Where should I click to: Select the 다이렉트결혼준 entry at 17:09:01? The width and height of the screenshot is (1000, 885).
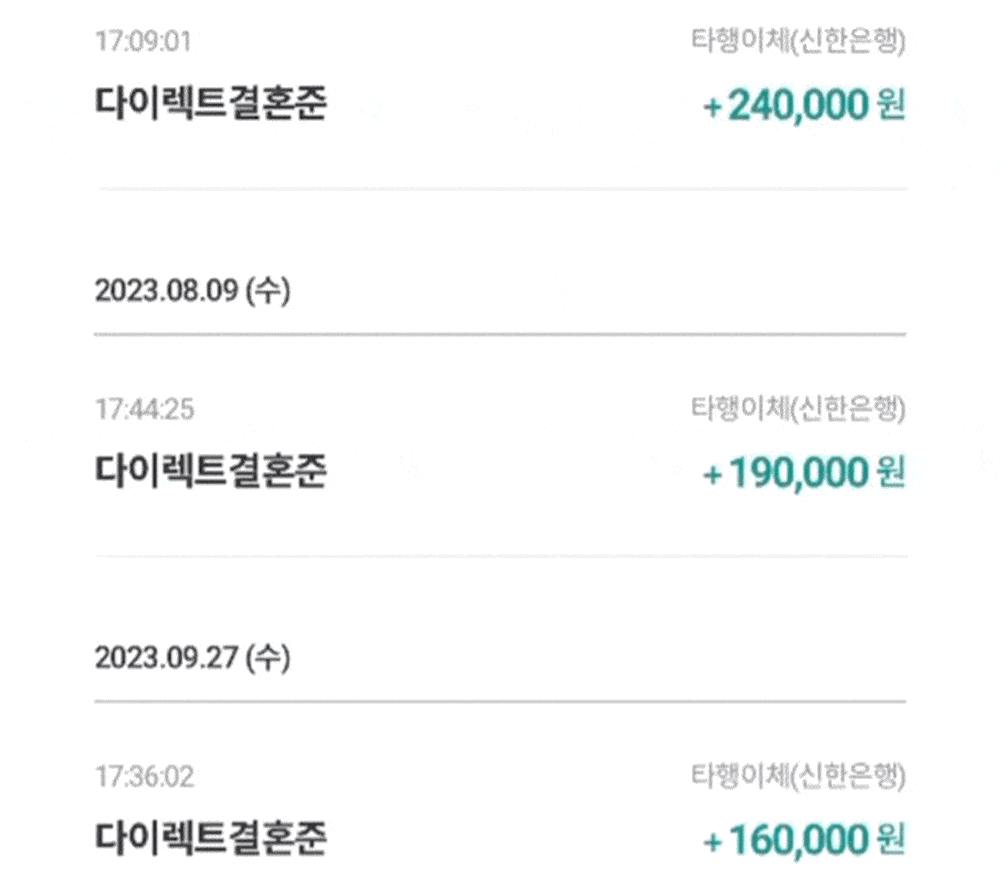click(211, 105)
